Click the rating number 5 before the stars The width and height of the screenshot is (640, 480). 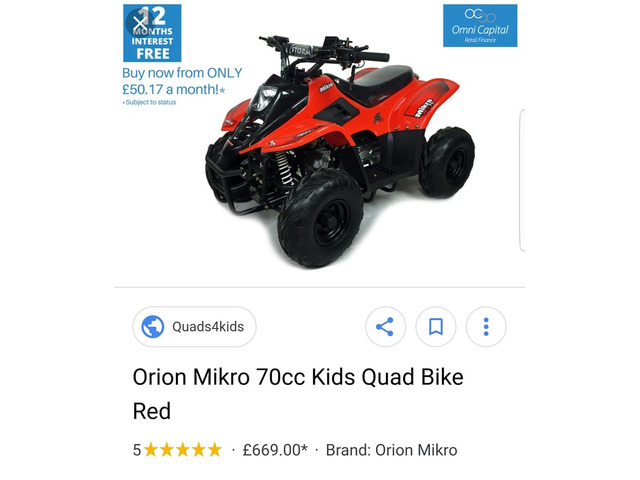click(x=137, y=450)
